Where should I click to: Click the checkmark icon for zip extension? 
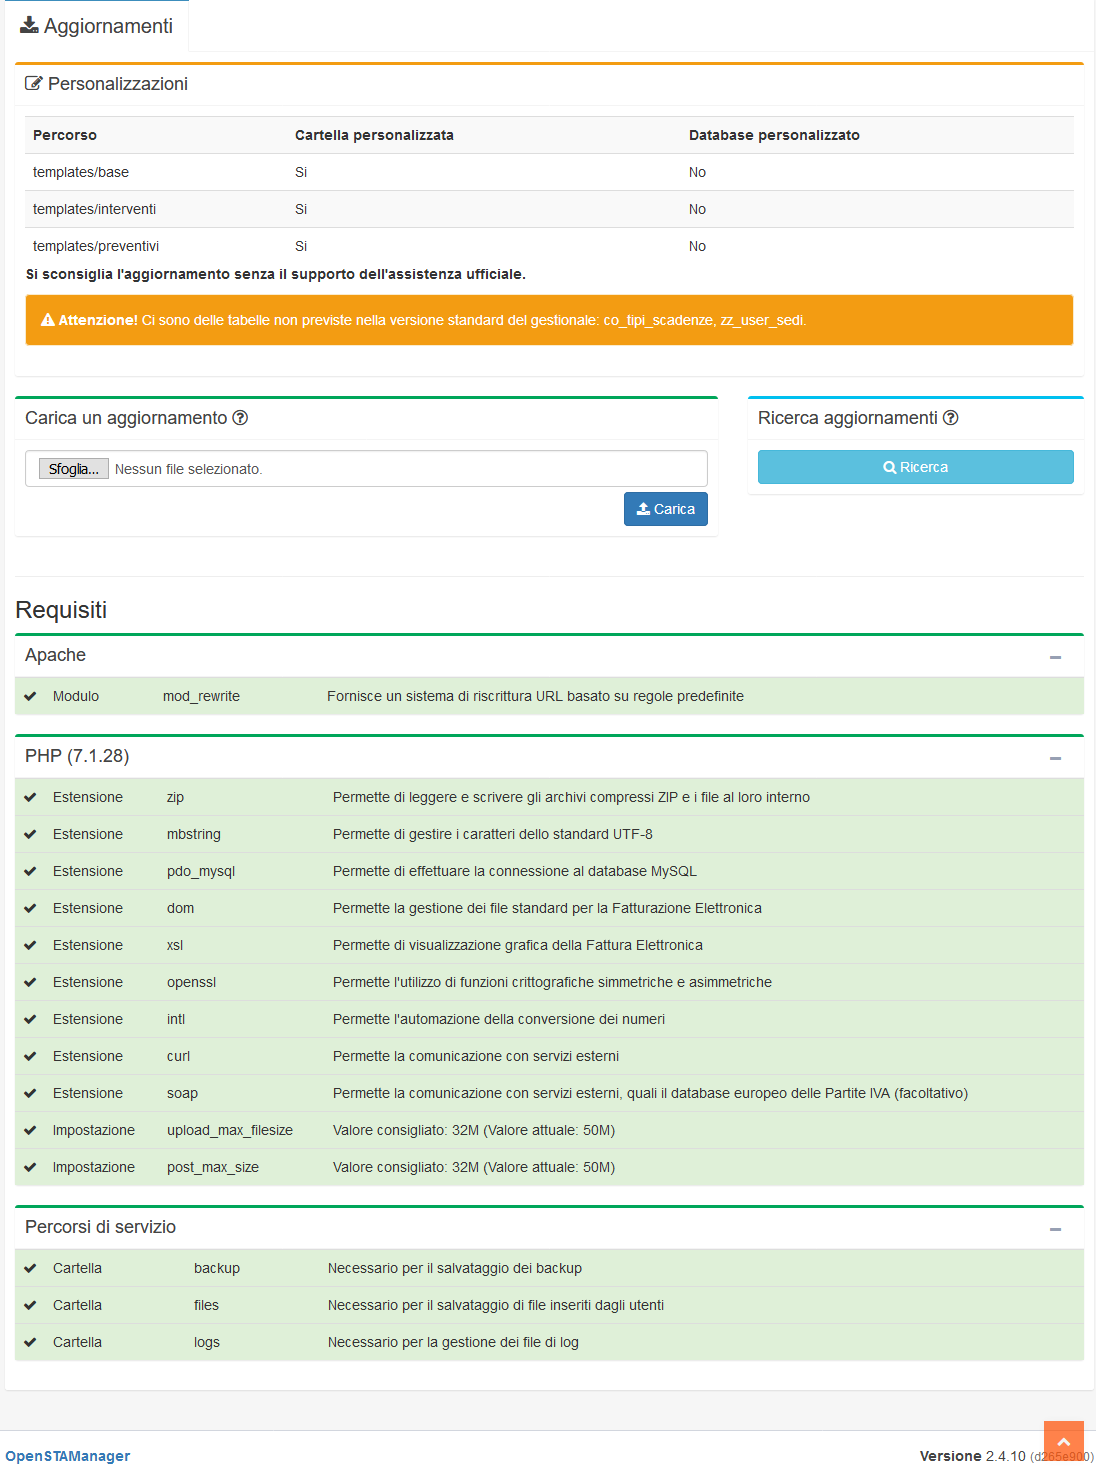(30, 797)
